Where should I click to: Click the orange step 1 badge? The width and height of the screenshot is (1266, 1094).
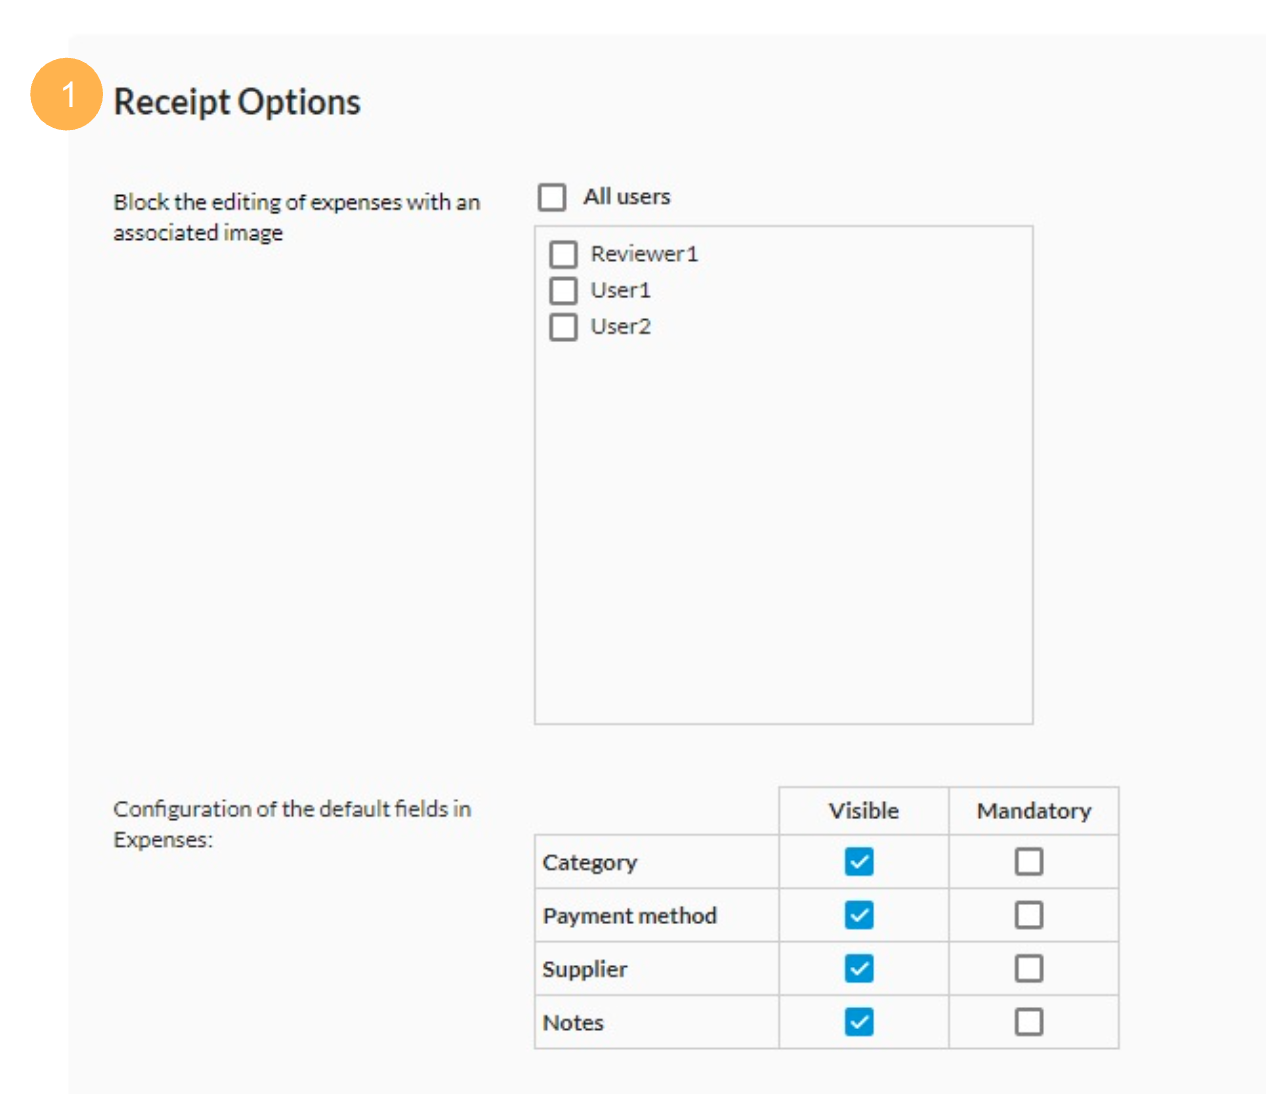pyautogui.click(x=67, y=95)
